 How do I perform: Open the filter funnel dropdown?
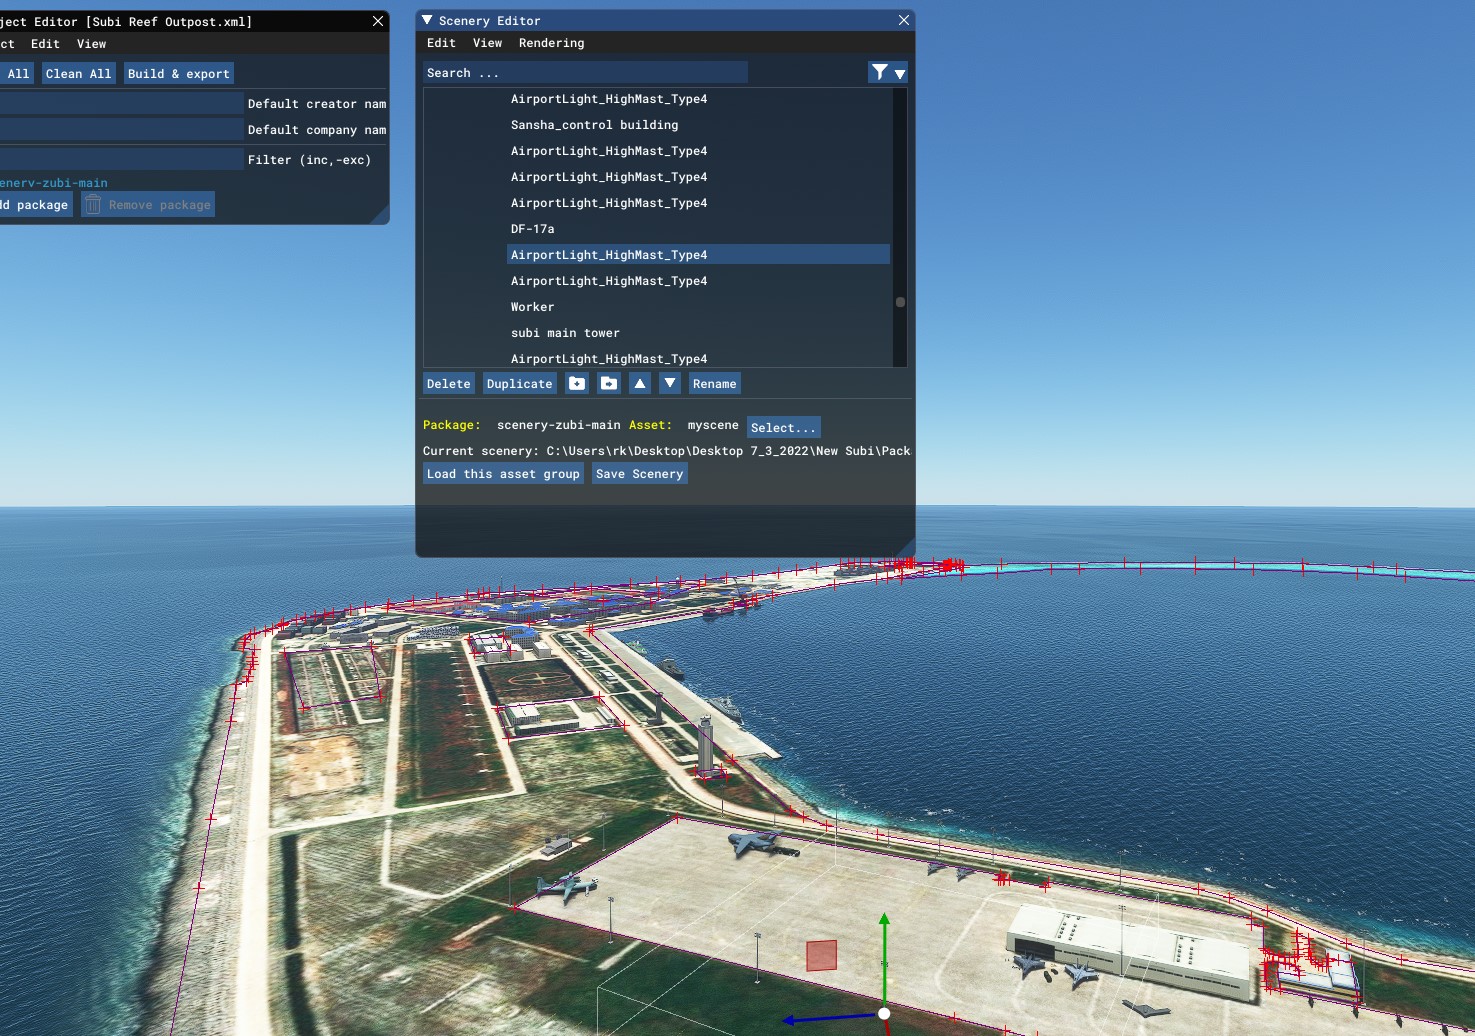888,72
